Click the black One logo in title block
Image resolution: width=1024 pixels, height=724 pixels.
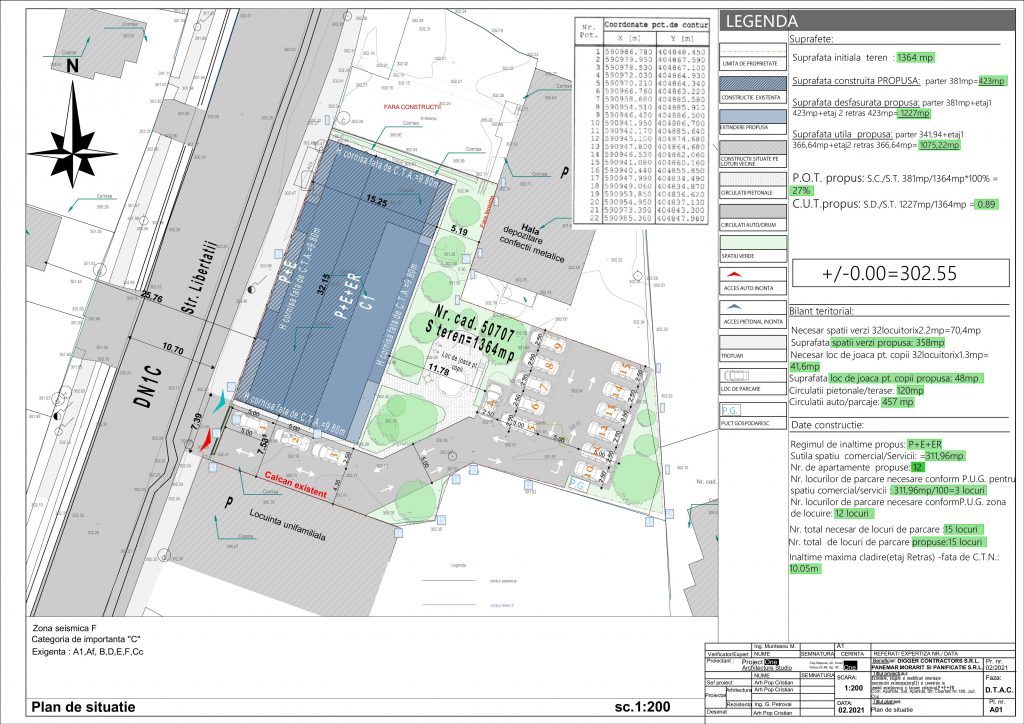coord(848,665)
